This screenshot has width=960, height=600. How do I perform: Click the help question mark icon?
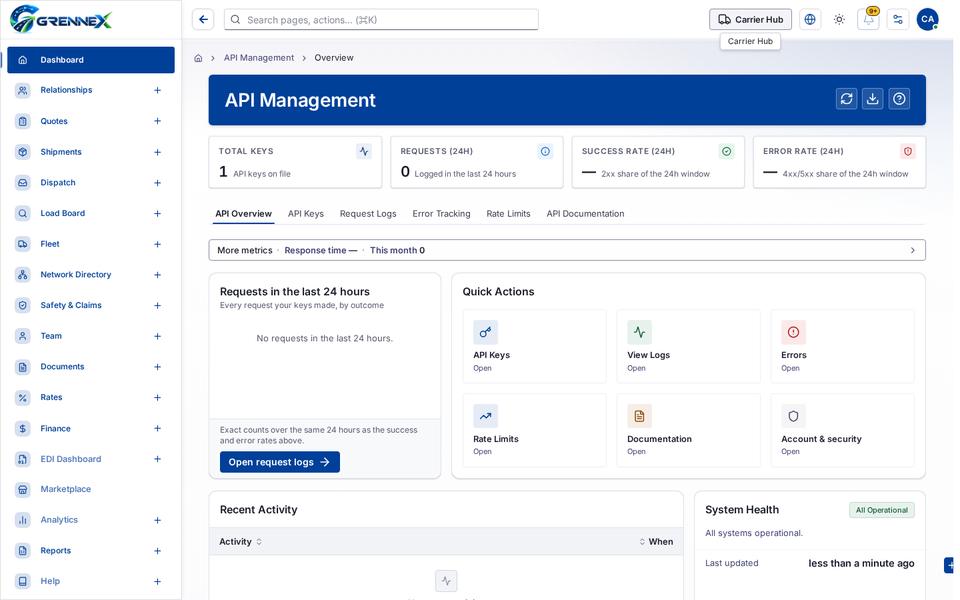pos(899,99)
